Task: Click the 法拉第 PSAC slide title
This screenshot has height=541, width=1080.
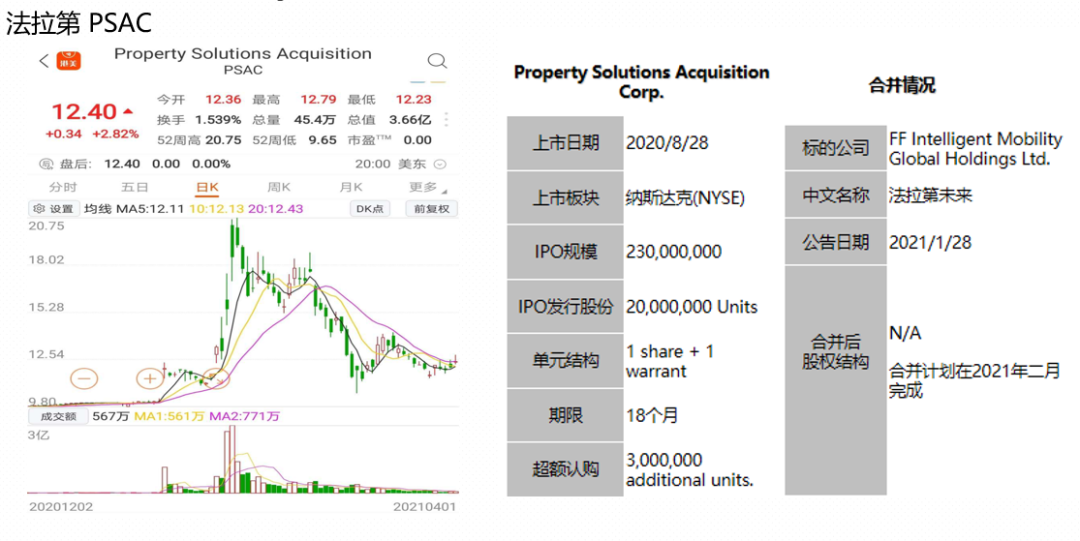Action: 79,23
